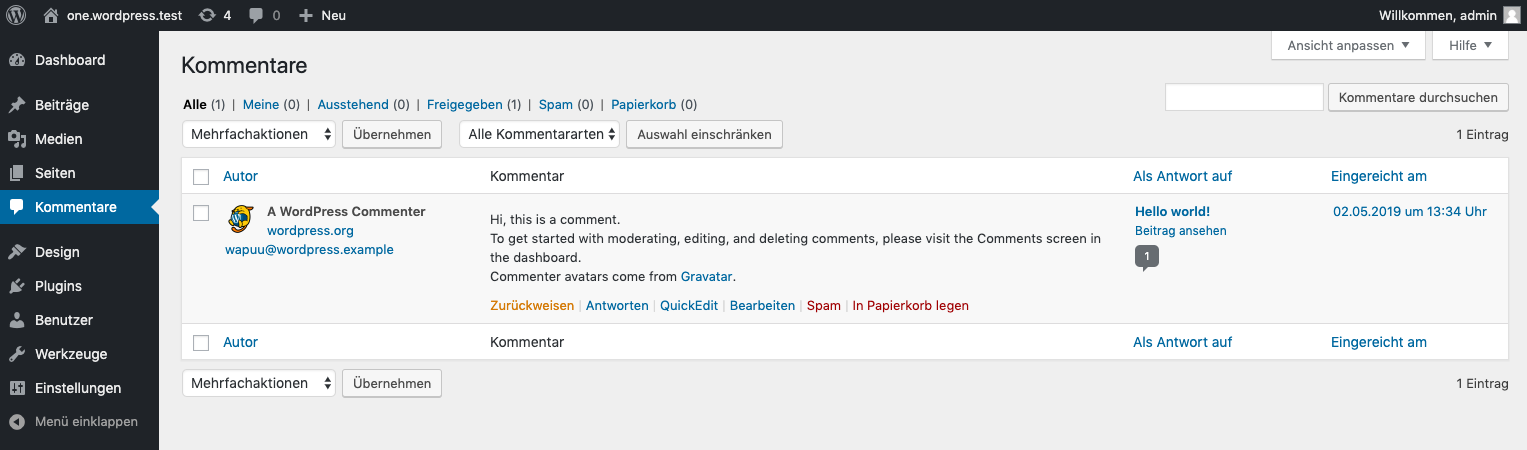Viewport: 1527px width, 450px height.
Task: Click the Benutzer person icon
Action: (x=17, y=320)
